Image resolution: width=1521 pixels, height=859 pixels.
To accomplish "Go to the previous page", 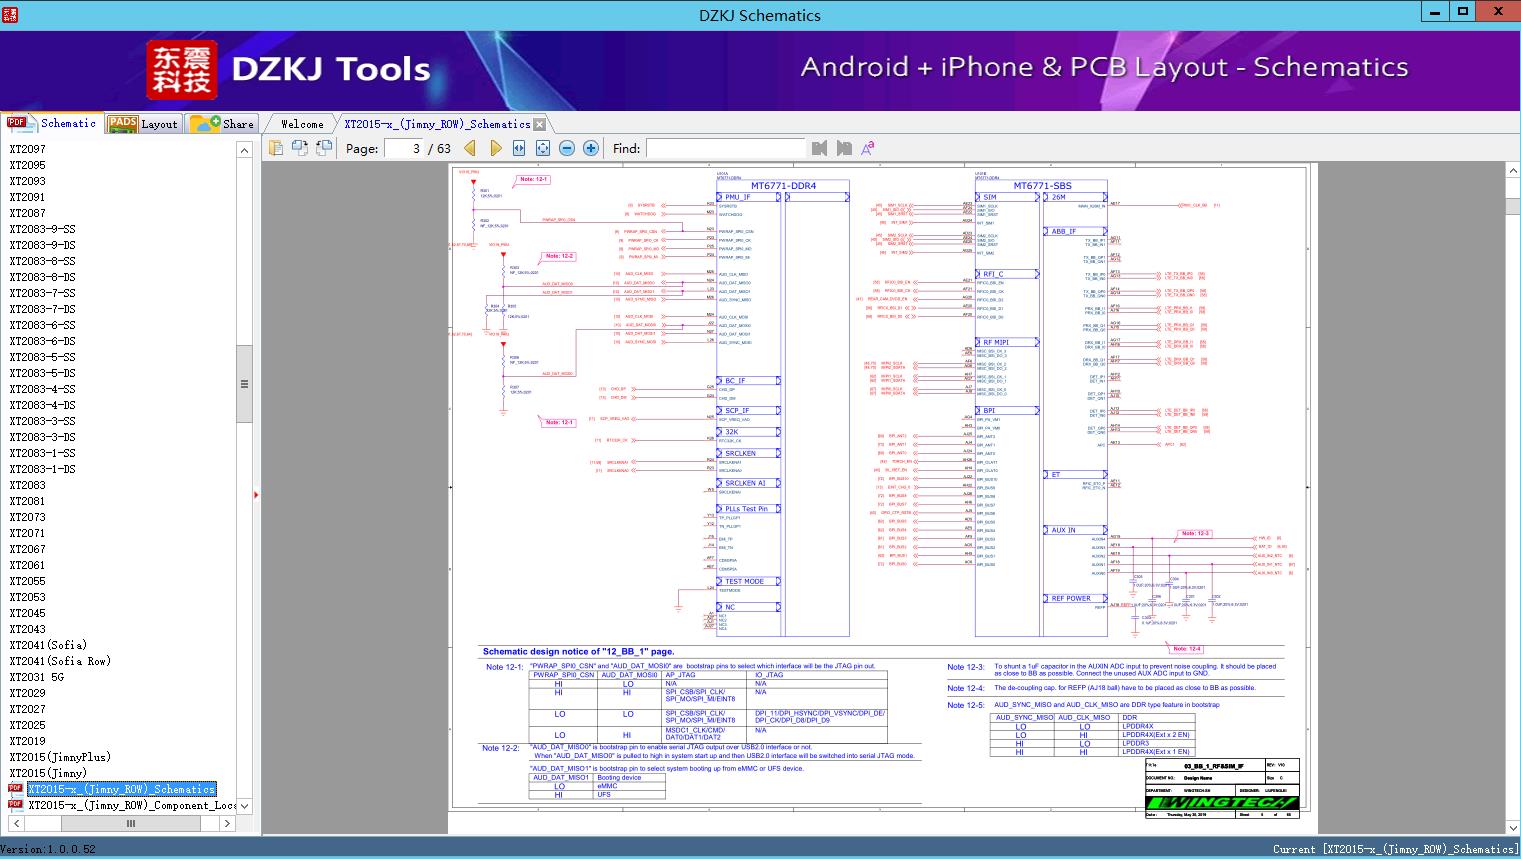I will (470, 148).
